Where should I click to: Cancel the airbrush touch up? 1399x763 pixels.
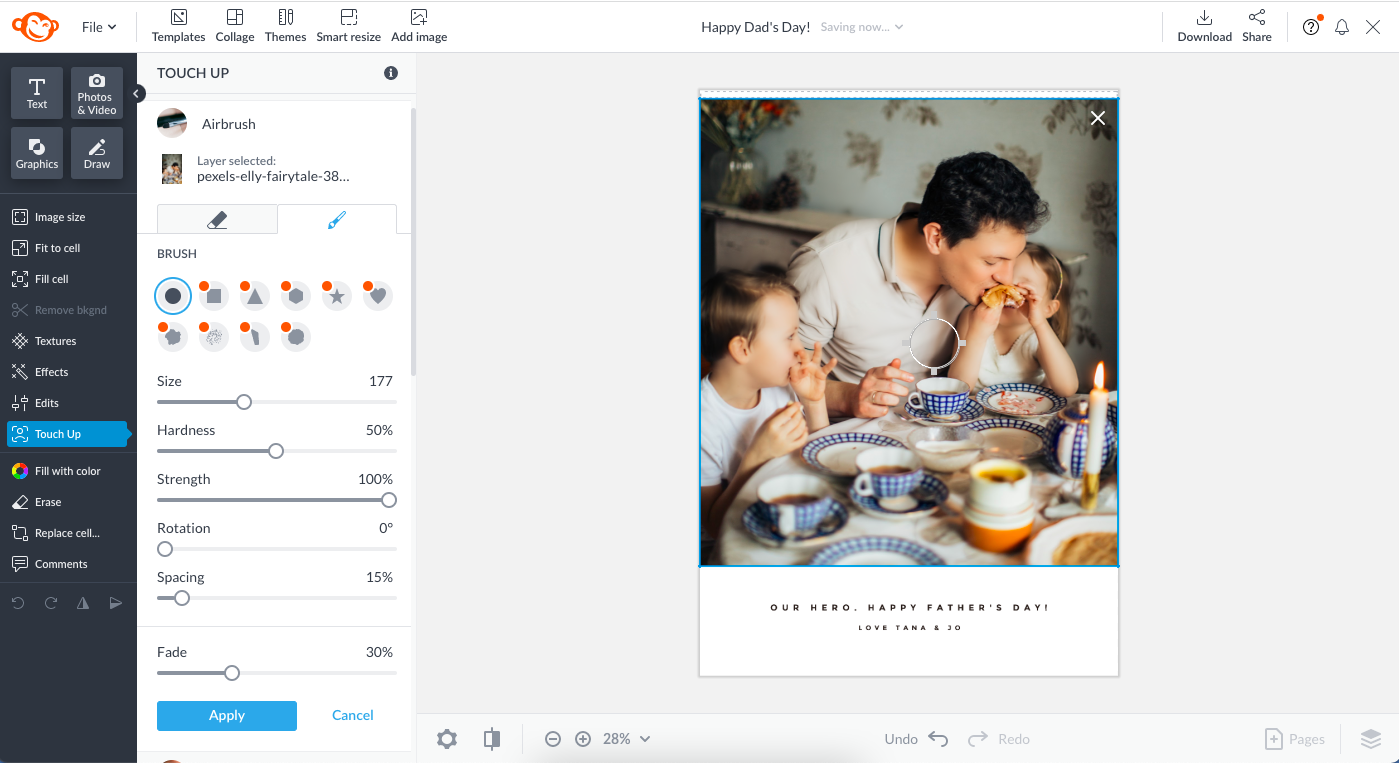pyautogui.click(x=353, y=716)
